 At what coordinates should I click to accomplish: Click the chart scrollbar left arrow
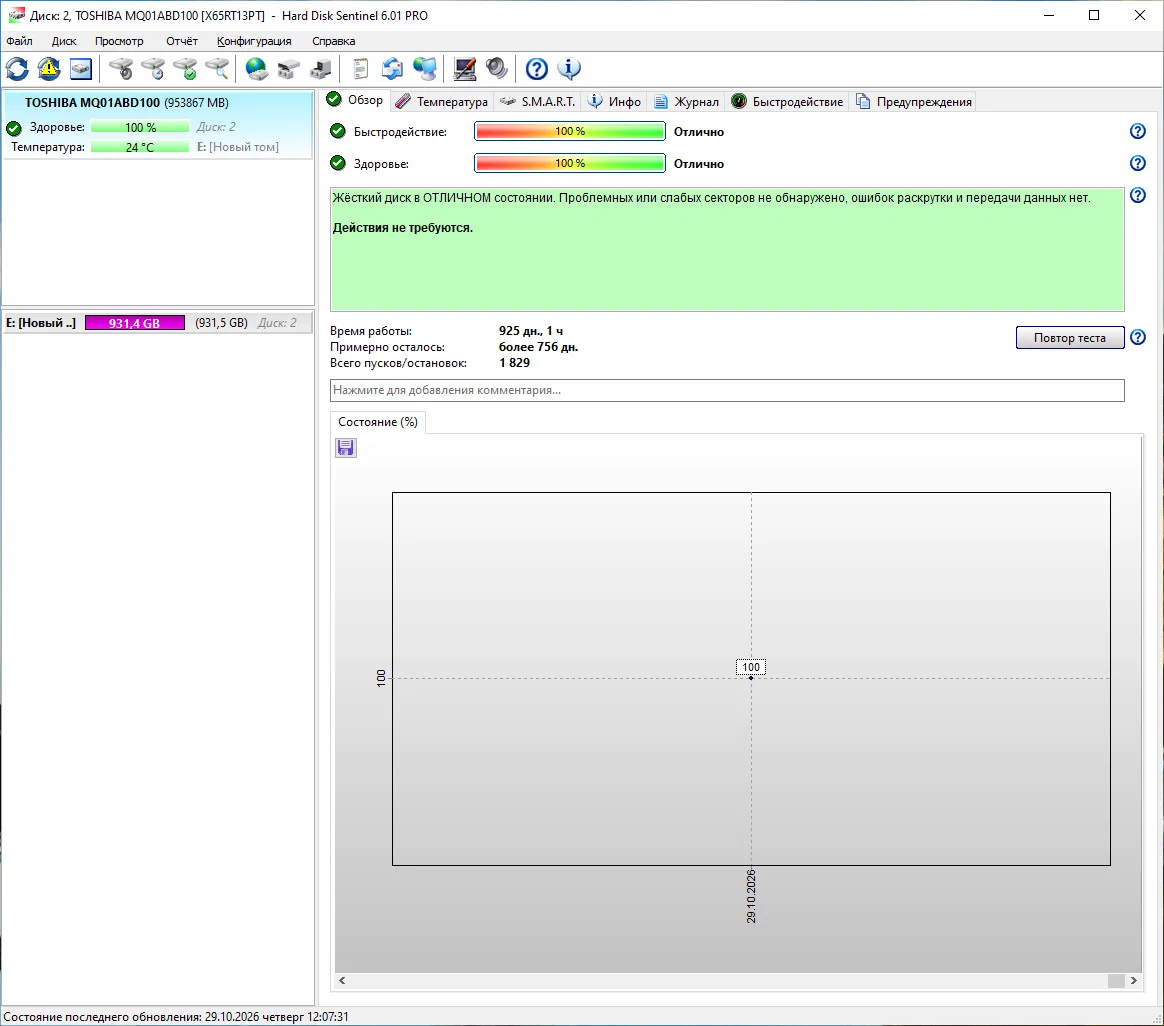(x=342, y=981)
